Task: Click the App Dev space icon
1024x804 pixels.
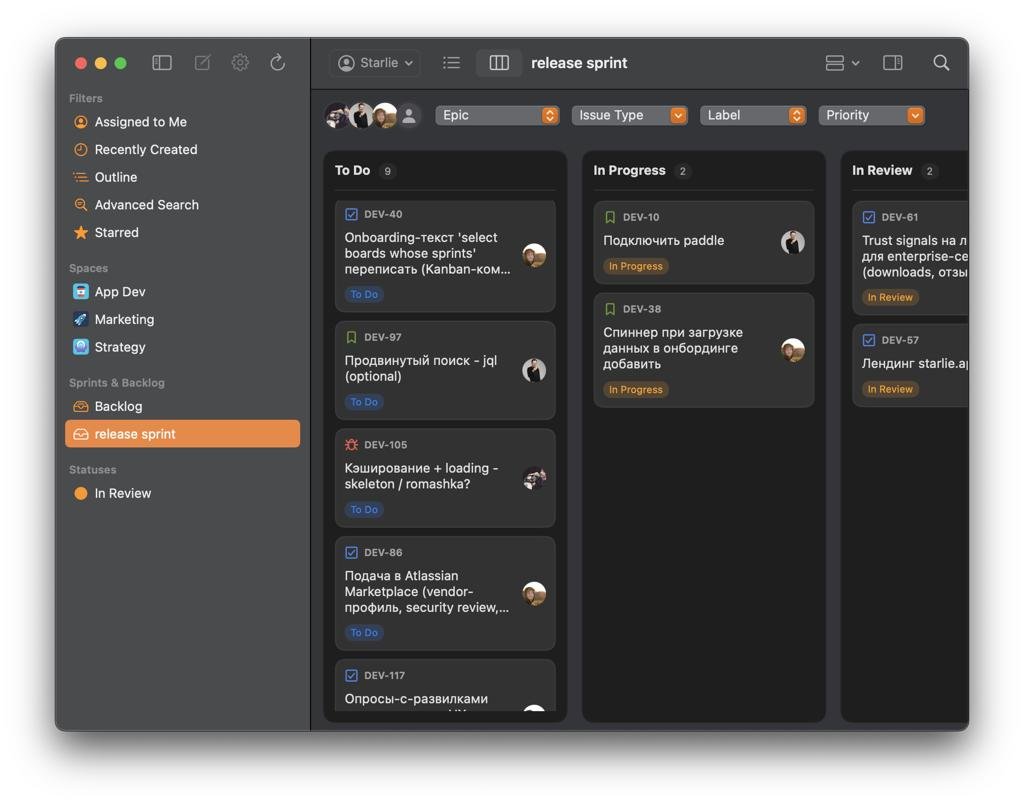Action: click(80, 292)
